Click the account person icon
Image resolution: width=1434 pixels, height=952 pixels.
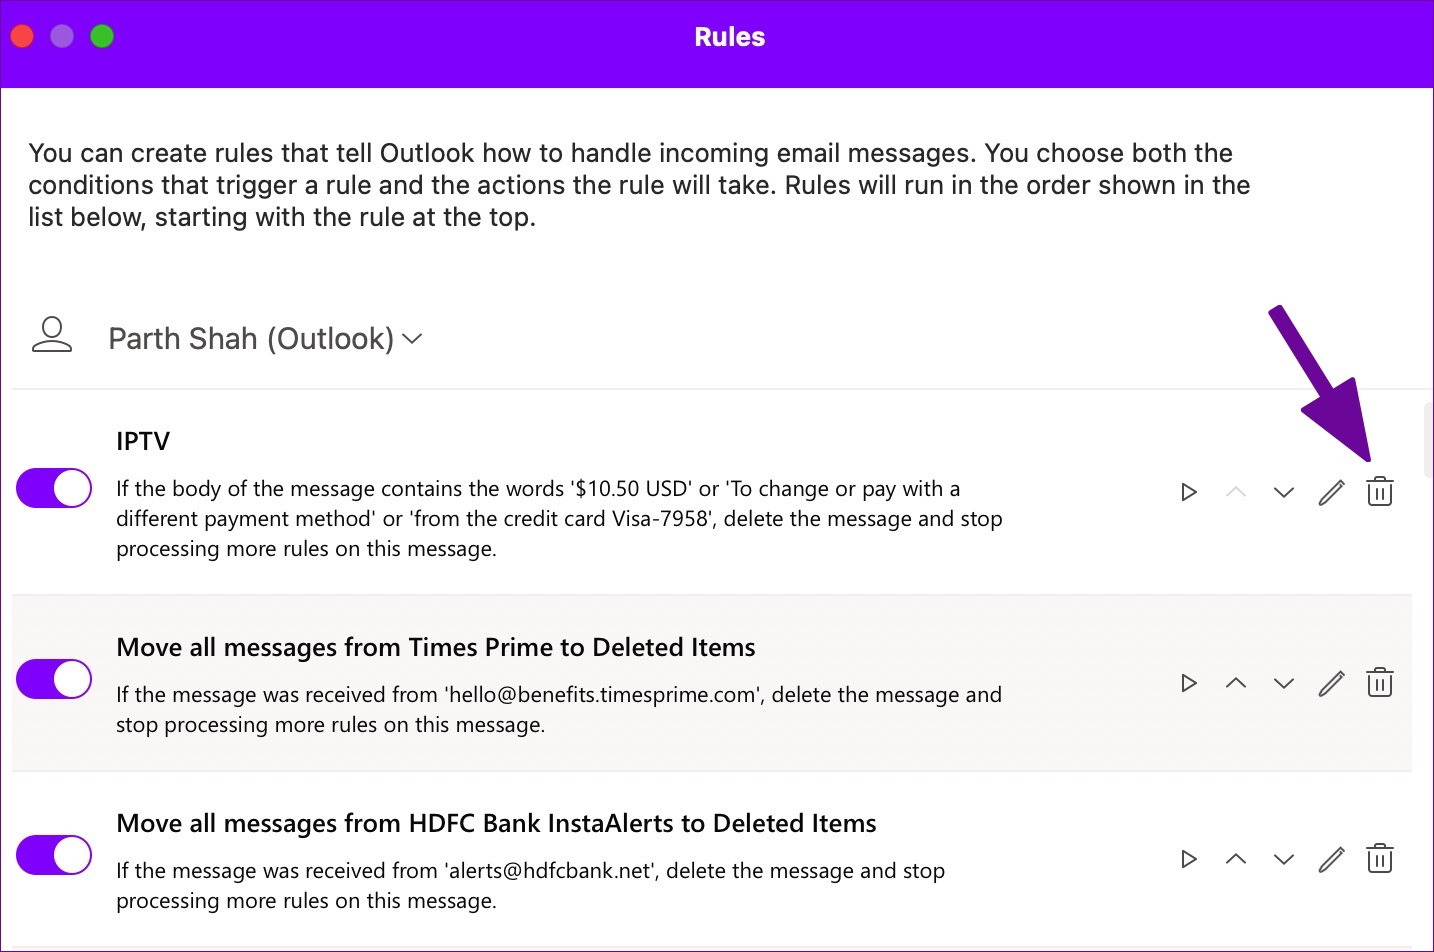point(52,335)
